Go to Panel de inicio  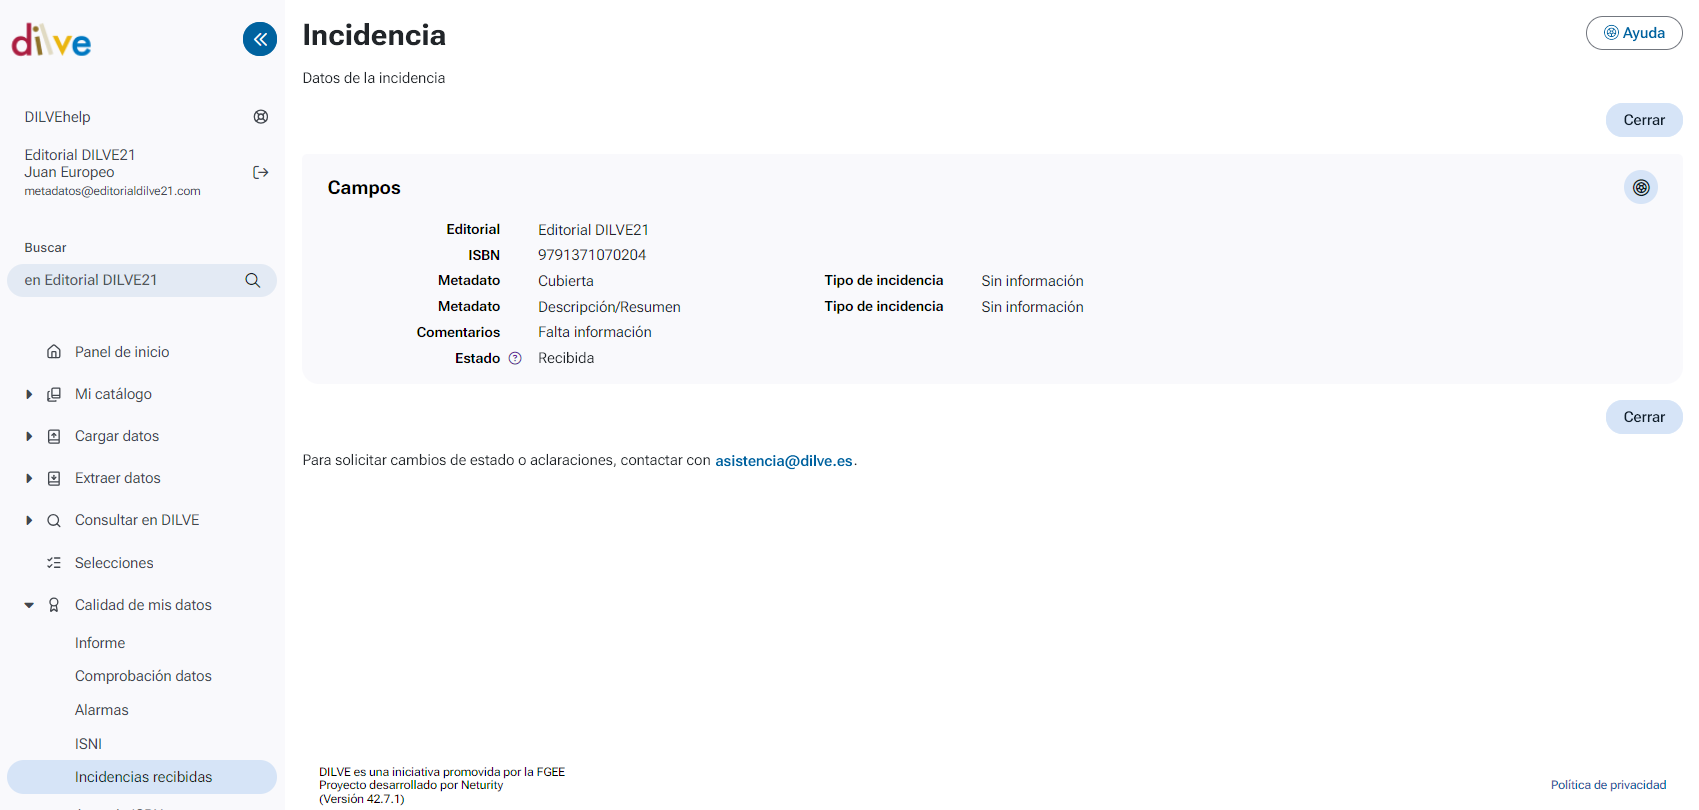point(122,352)
